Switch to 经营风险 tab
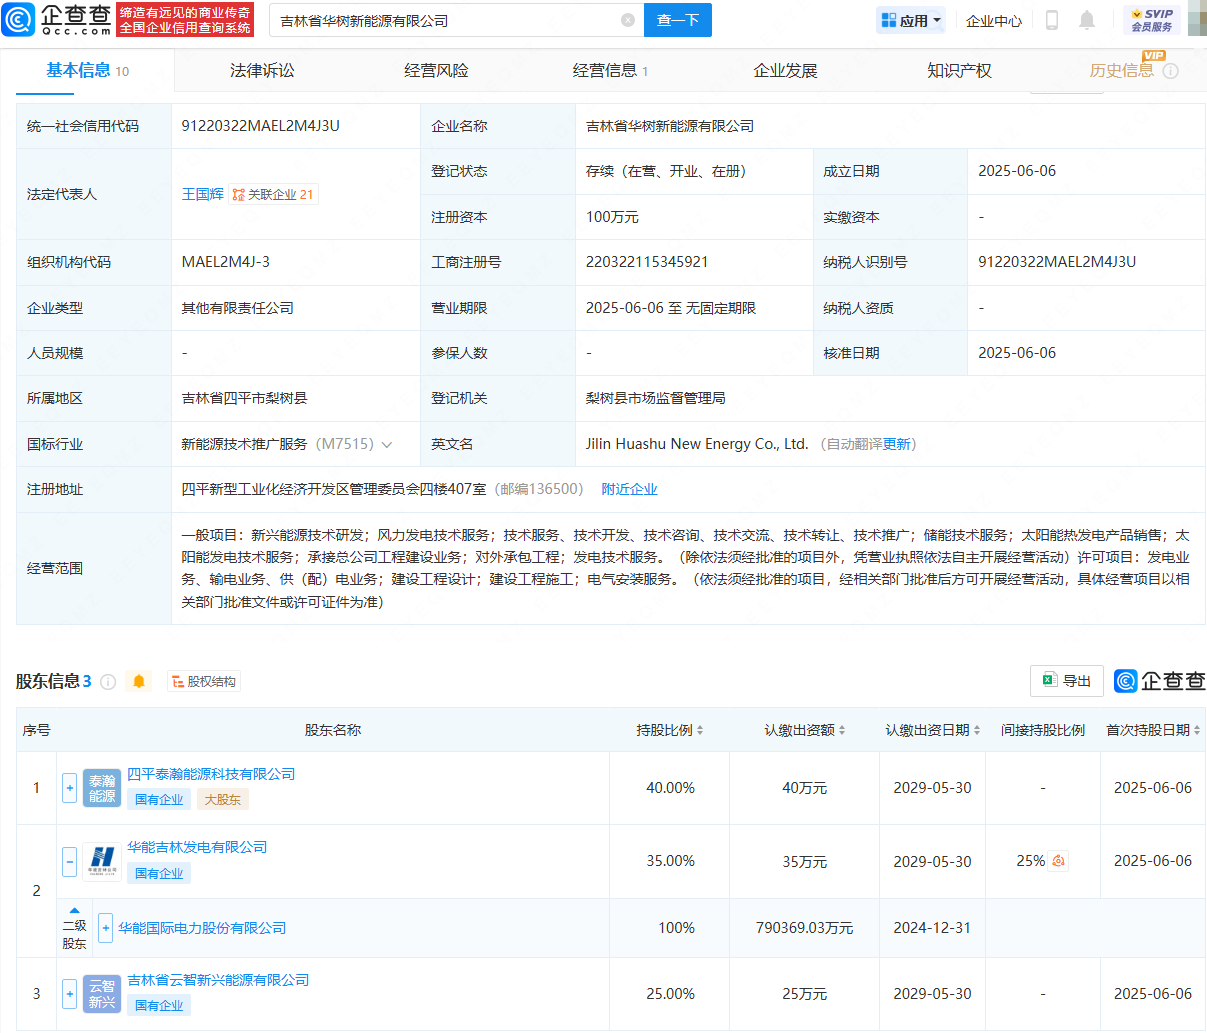This screenshot has height=1033, width=1207. (x=436, y=70)
